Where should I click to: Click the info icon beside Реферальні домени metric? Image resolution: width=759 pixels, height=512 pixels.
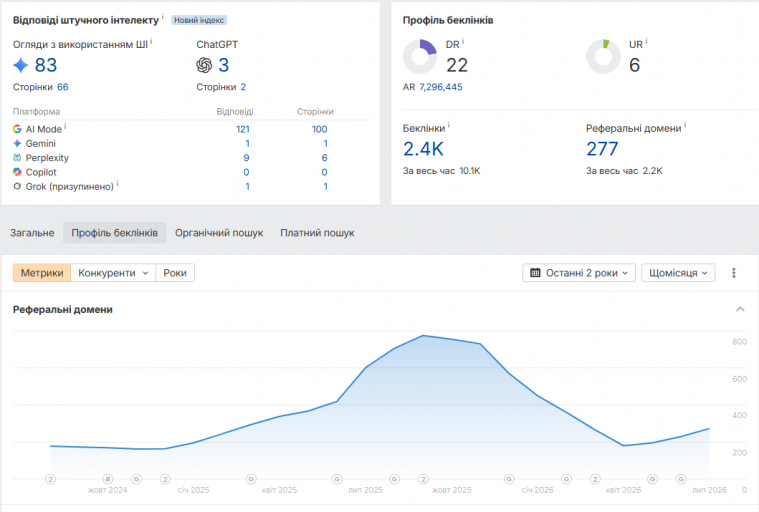[685, 125]
